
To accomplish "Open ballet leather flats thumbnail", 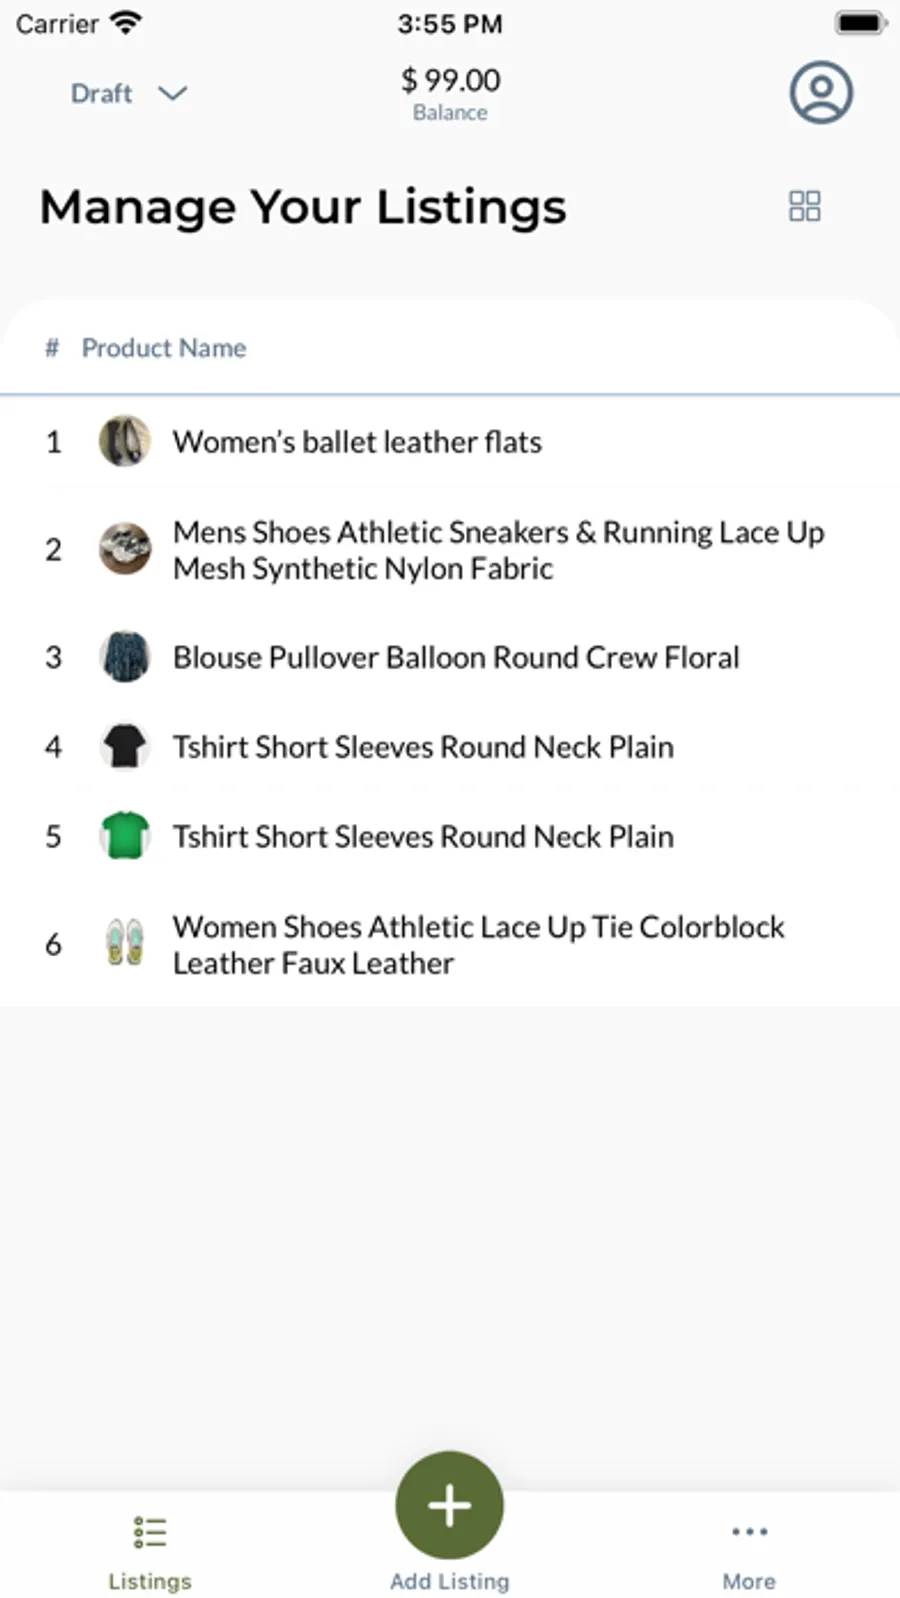I will click(125, 441).
